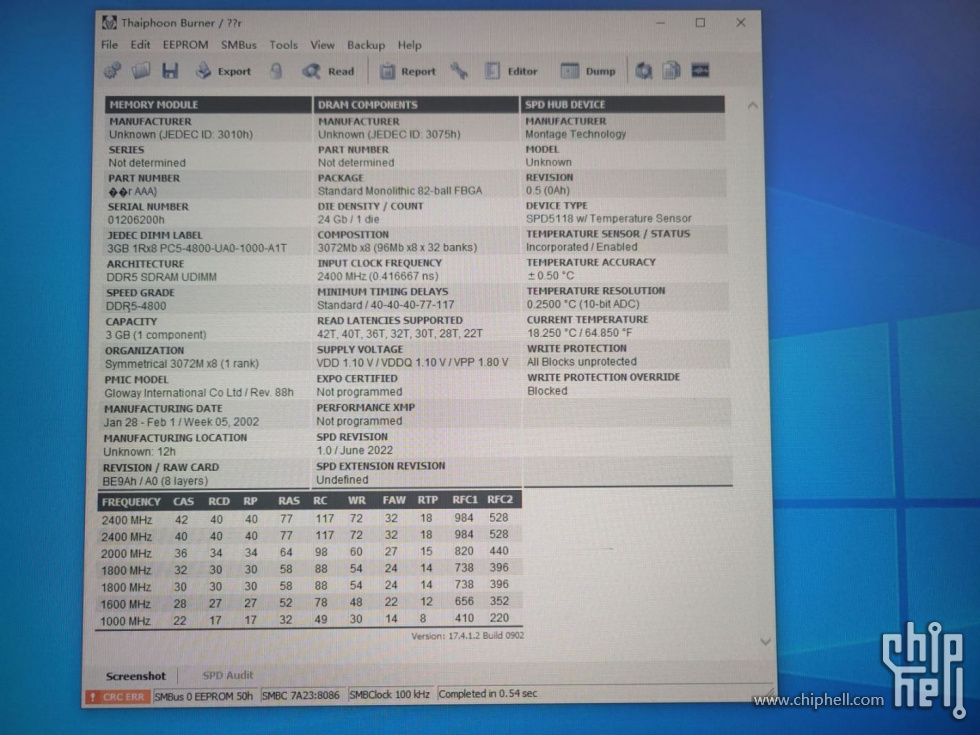Open the Backup menu
The image size is (980, 735).
pyautogui.click(x=366, y=45)
